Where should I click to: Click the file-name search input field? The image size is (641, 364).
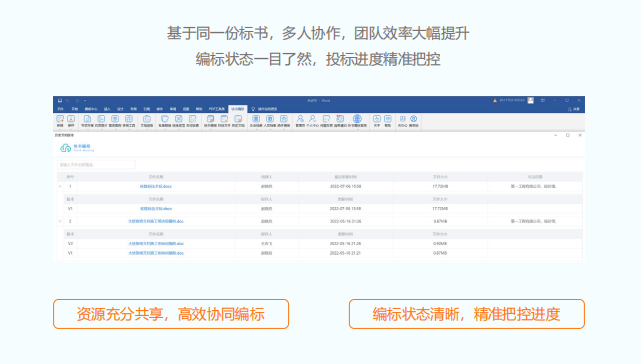click(96, 165)
